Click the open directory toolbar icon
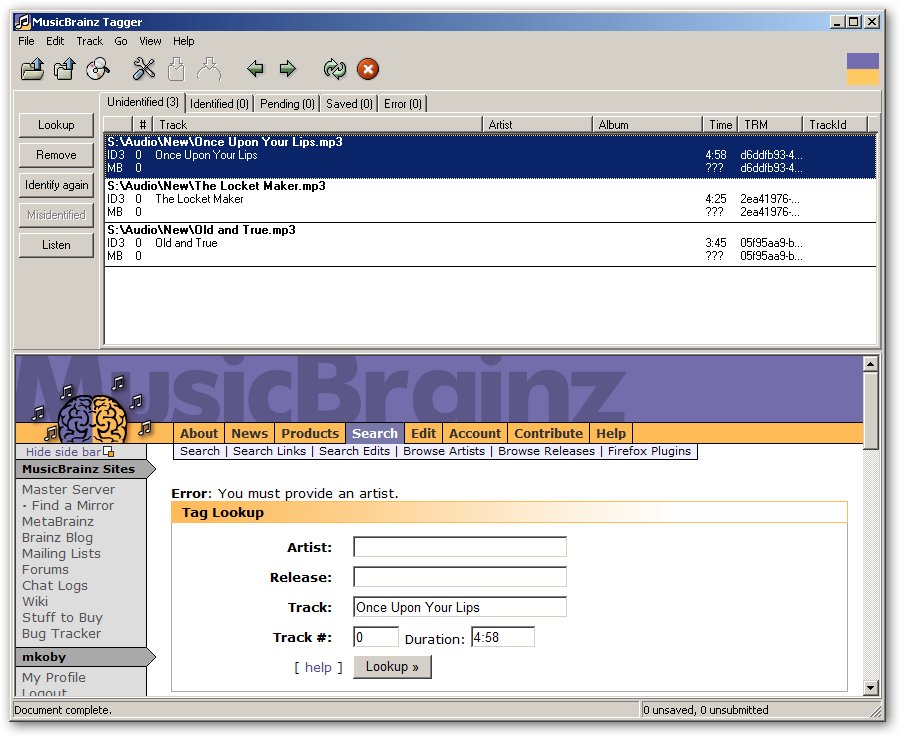This screenshot has width=900, height=736. tap(65, 69)
